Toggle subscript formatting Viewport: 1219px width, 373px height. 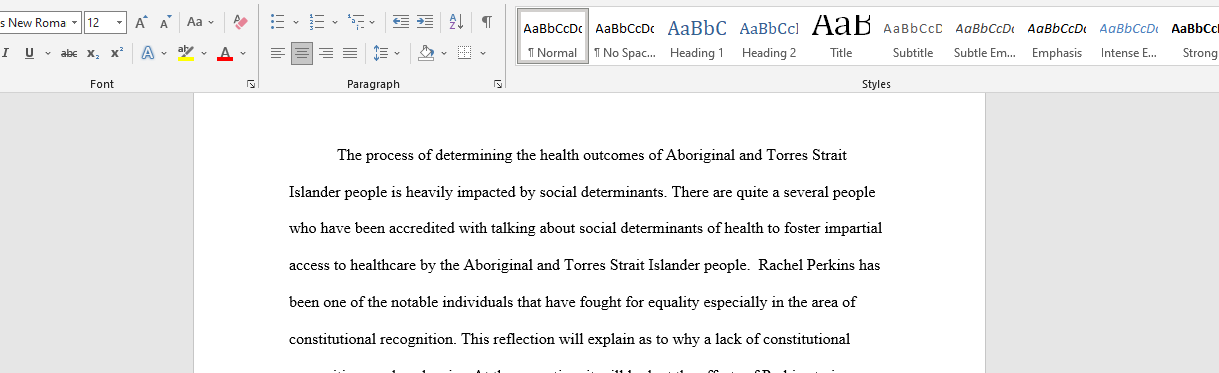93,53
